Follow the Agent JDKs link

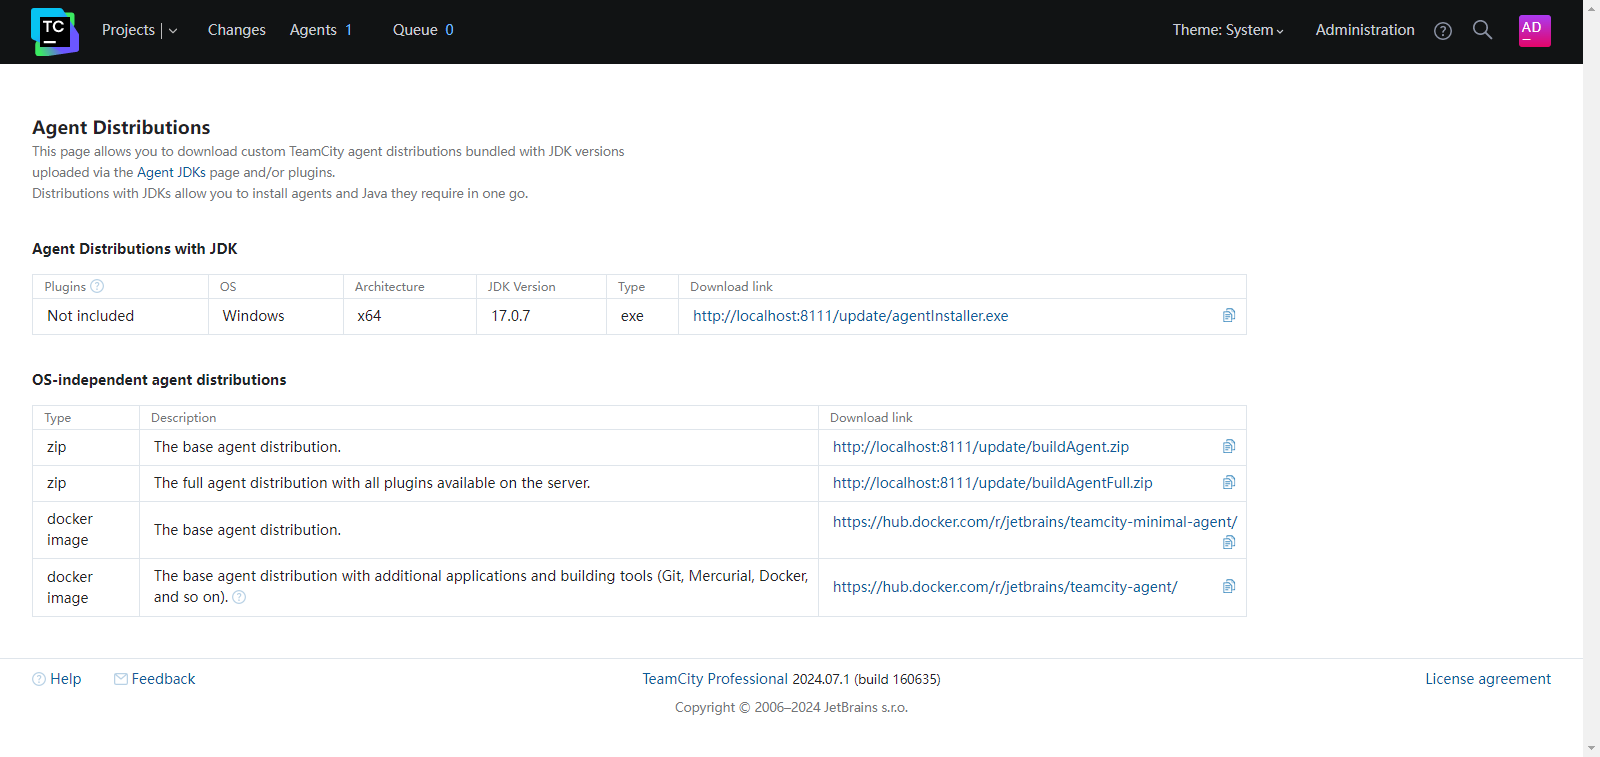[x=171, y=172]
